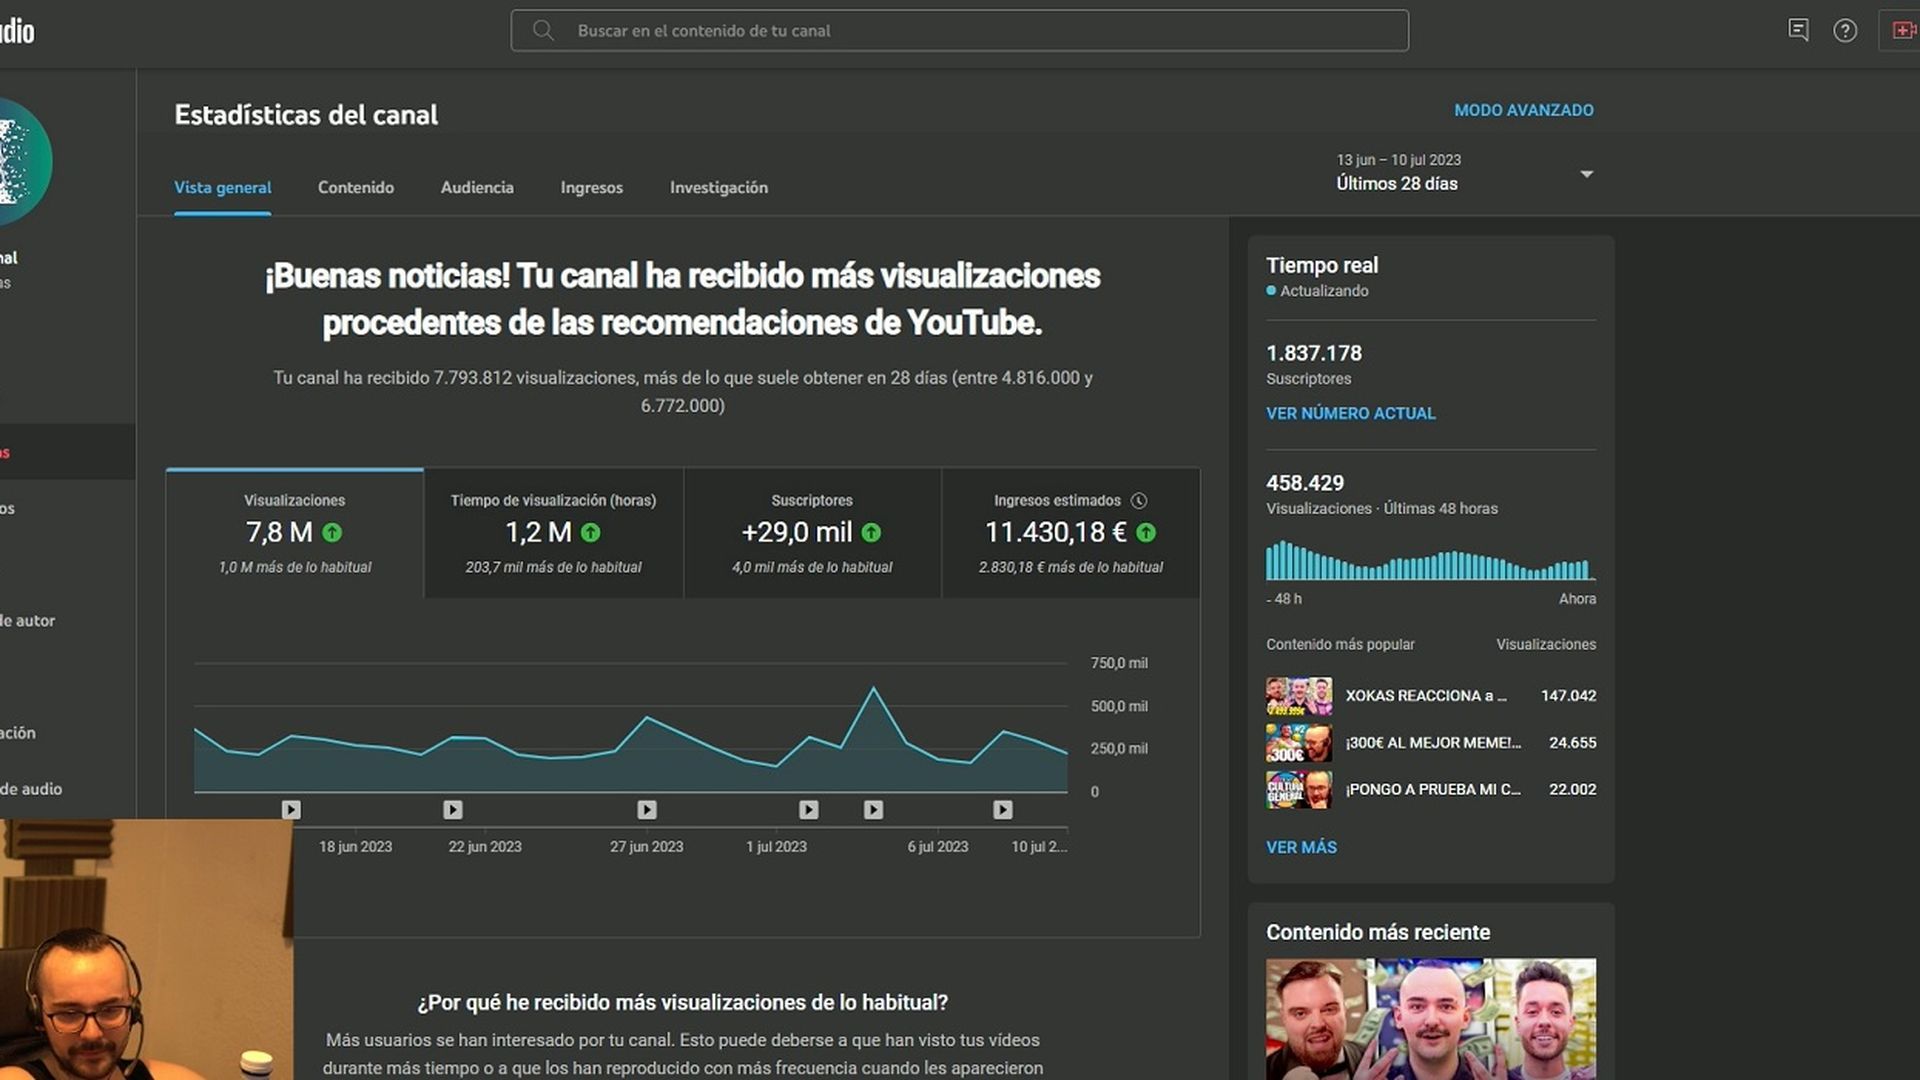This screenshot has width=1920, height=1080.
Task: Click the red Create video icon
Action: pyautogui.click(x=1903, y=30)
